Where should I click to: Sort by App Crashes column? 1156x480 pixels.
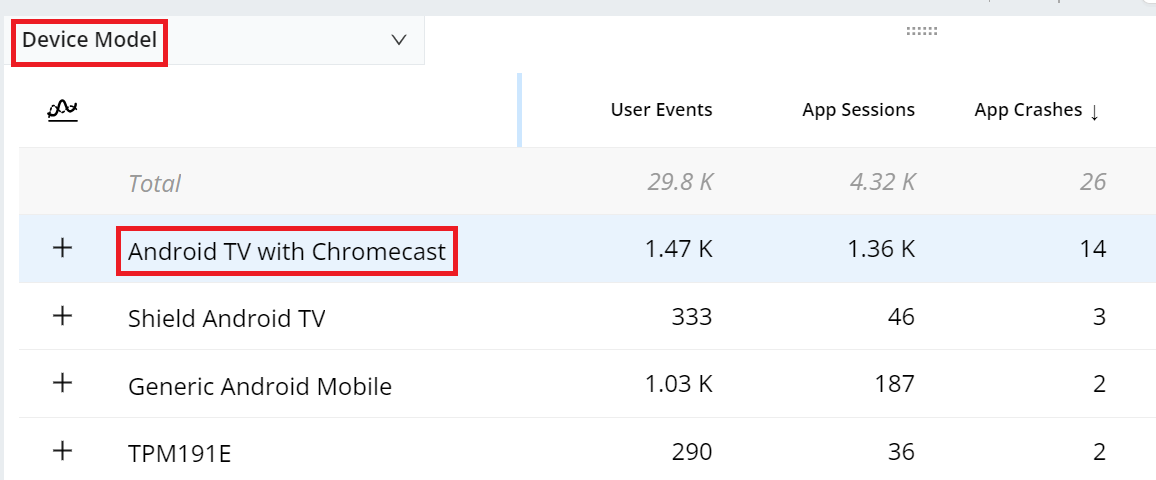(x=1028, y=110)
